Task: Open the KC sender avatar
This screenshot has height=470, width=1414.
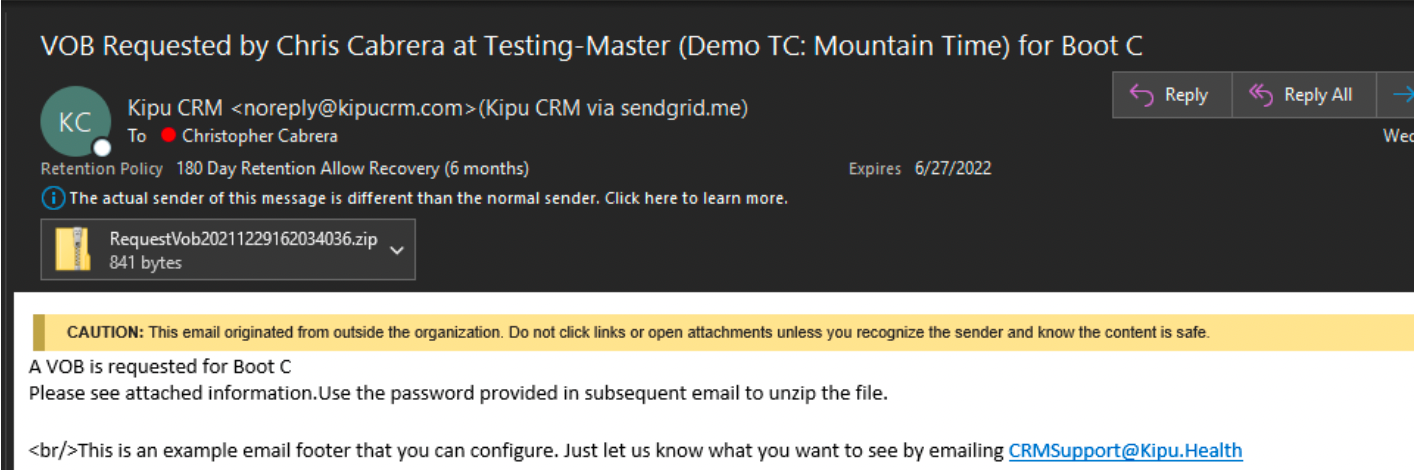Action: 75,121
